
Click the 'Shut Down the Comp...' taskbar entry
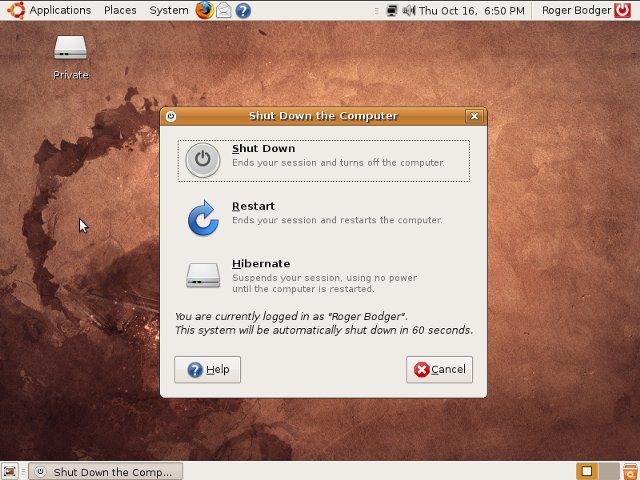point(106,472)
